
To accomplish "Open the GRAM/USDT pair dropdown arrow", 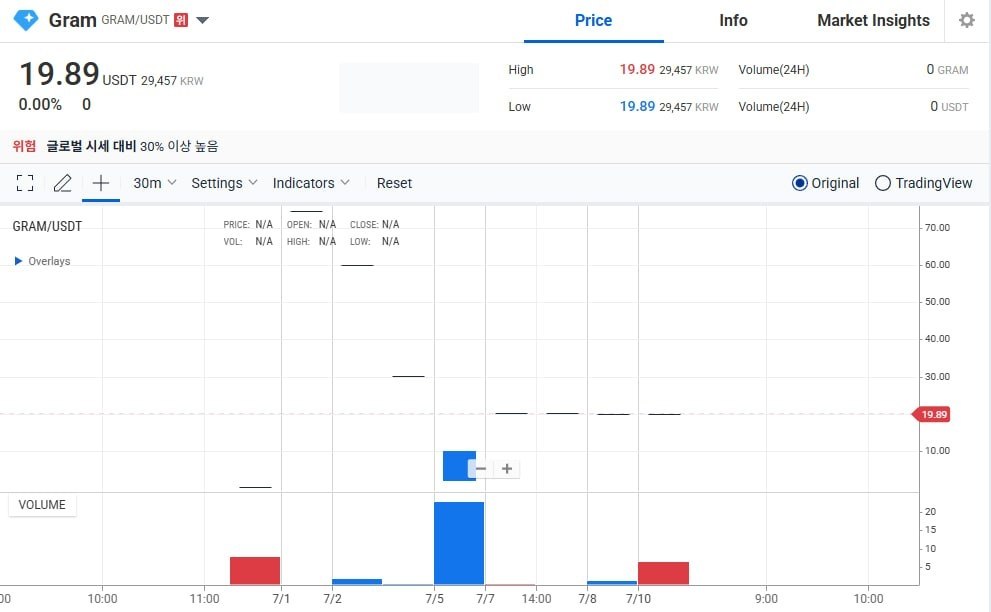I will tap(202, 20).
